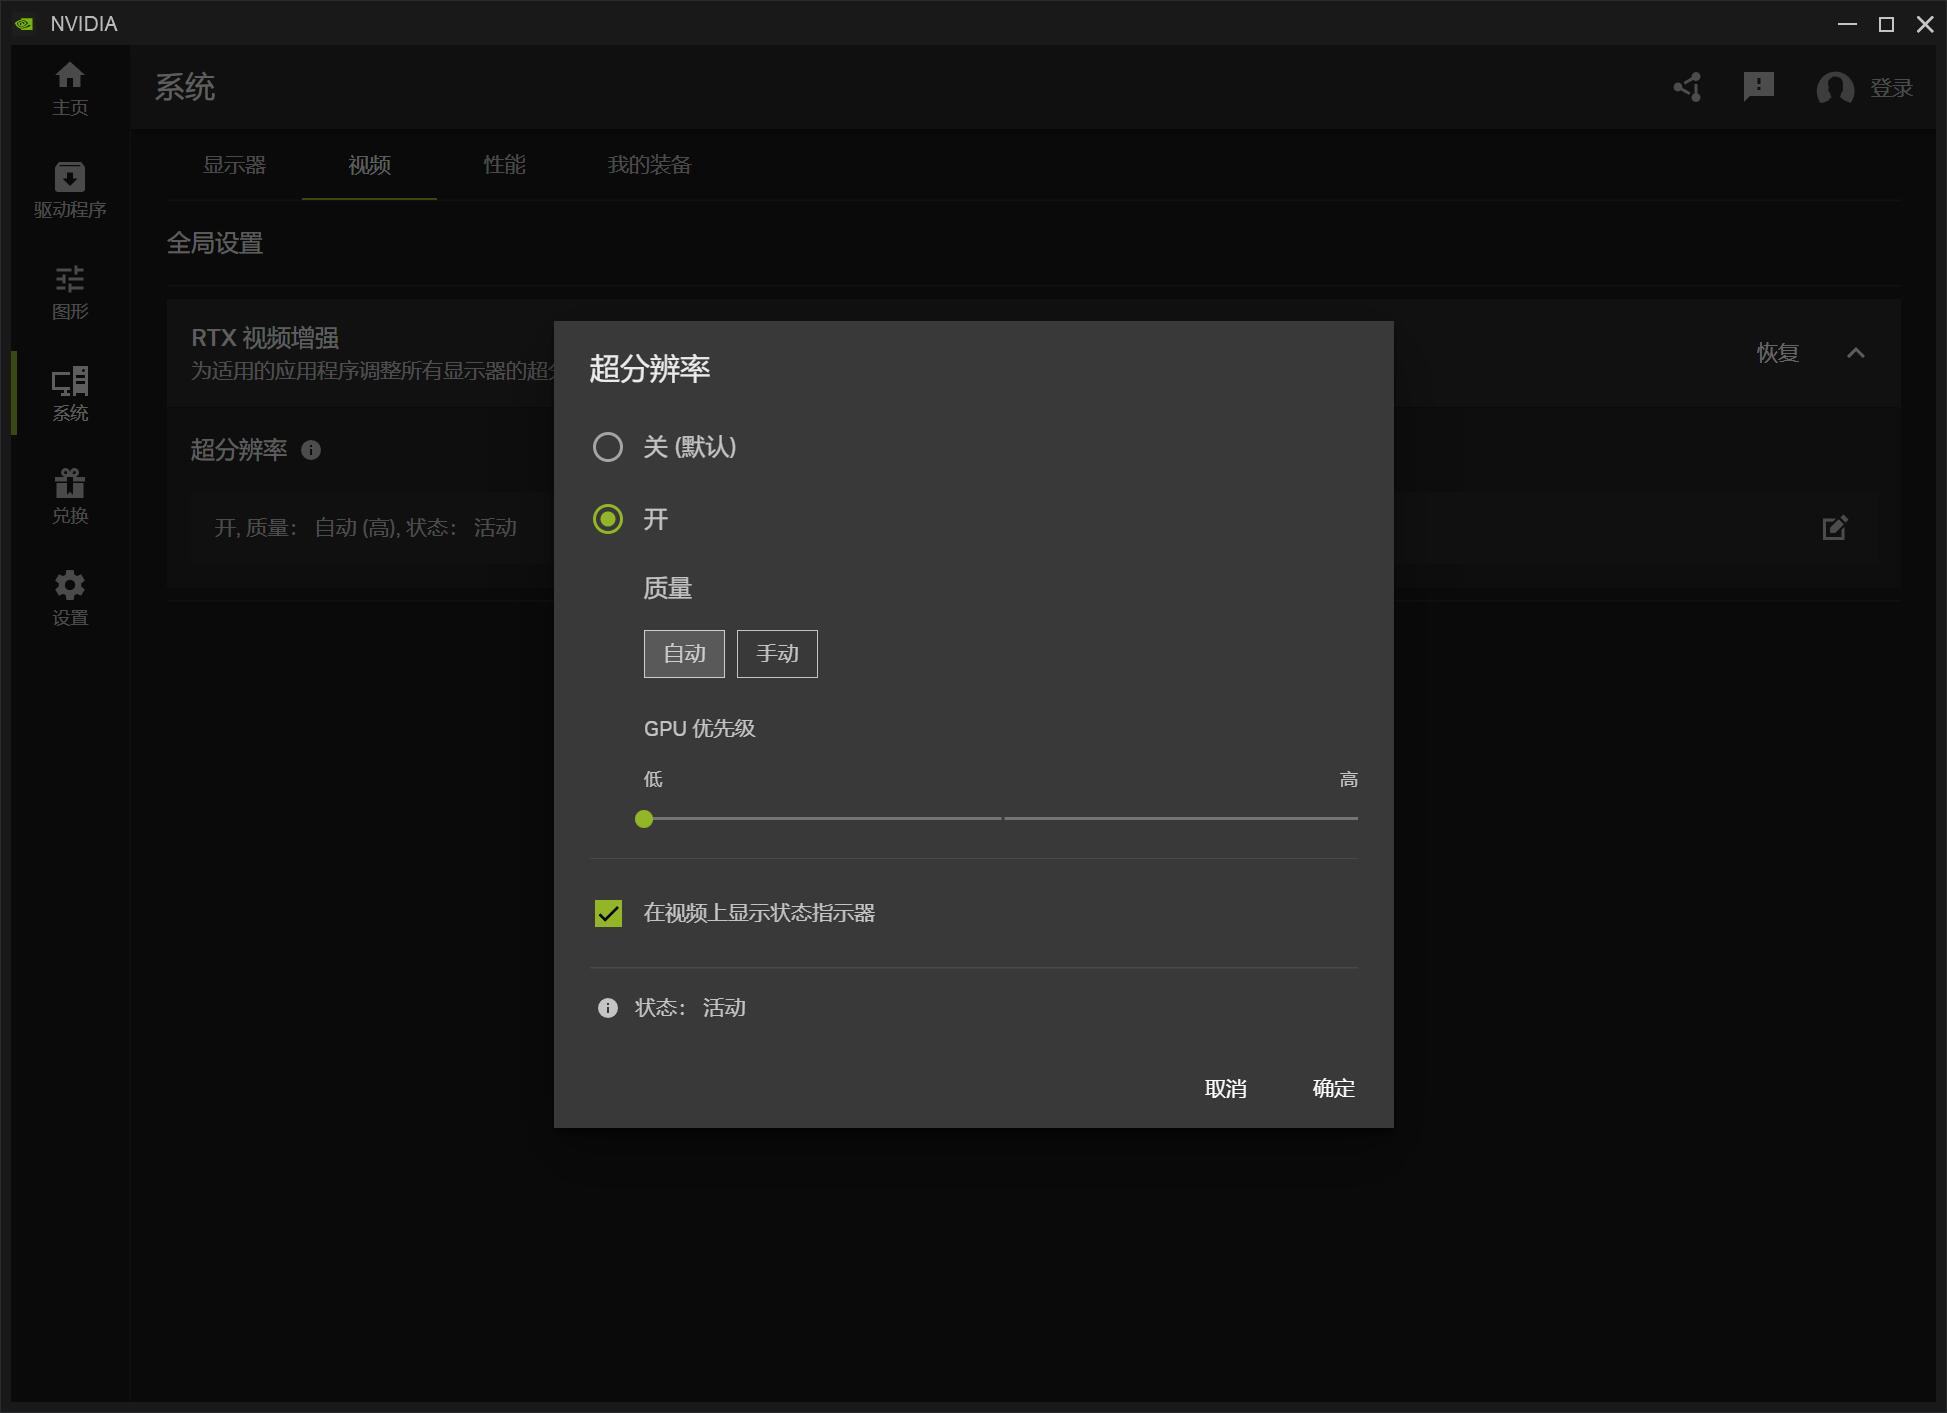Click info icon beside 超分辨率 label
This screenshot has width=1947, height=1413.
pyautogui.click(x=311, y=450)
